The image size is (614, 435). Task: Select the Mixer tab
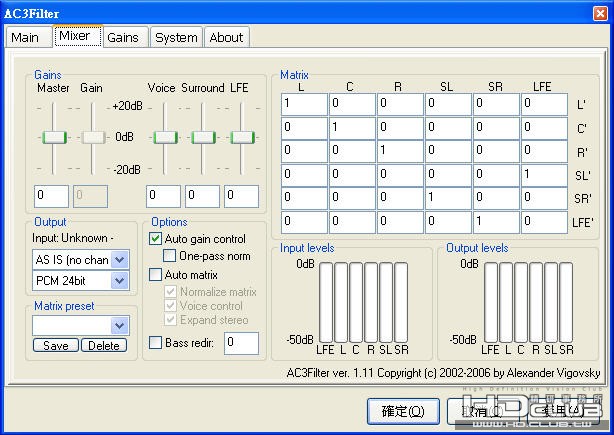click(77, 36)
